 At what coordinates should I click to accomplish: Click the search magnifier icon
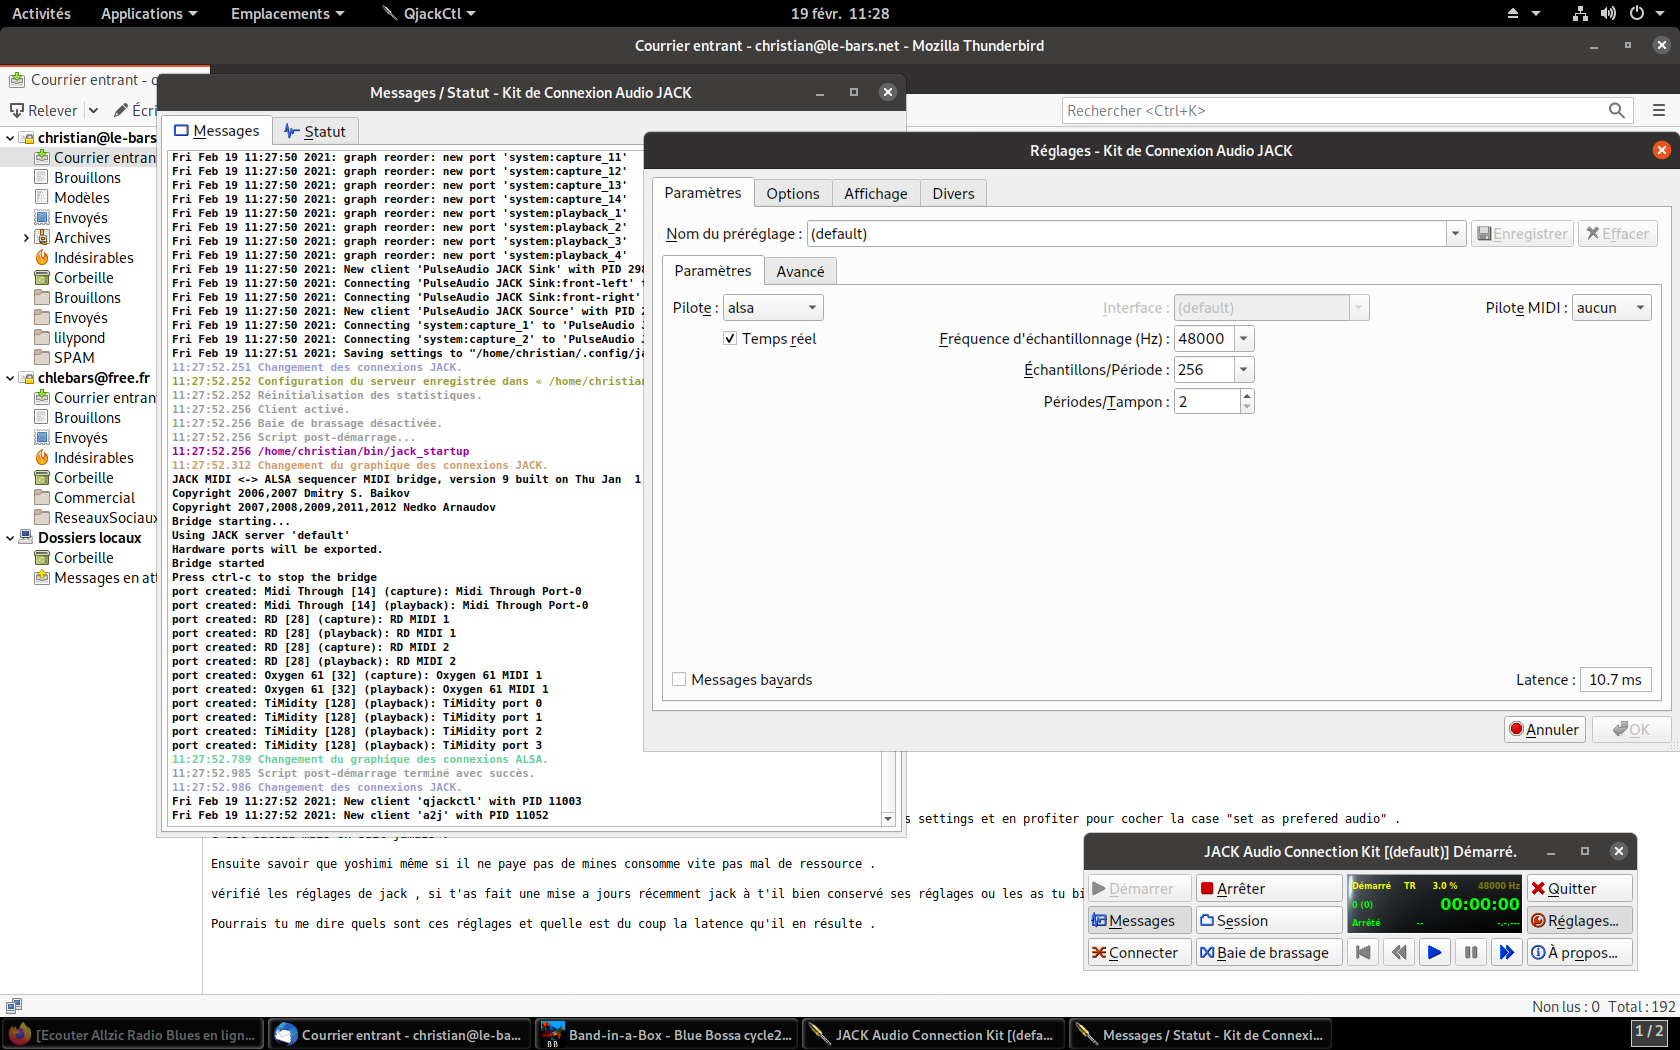[1616, 111]
